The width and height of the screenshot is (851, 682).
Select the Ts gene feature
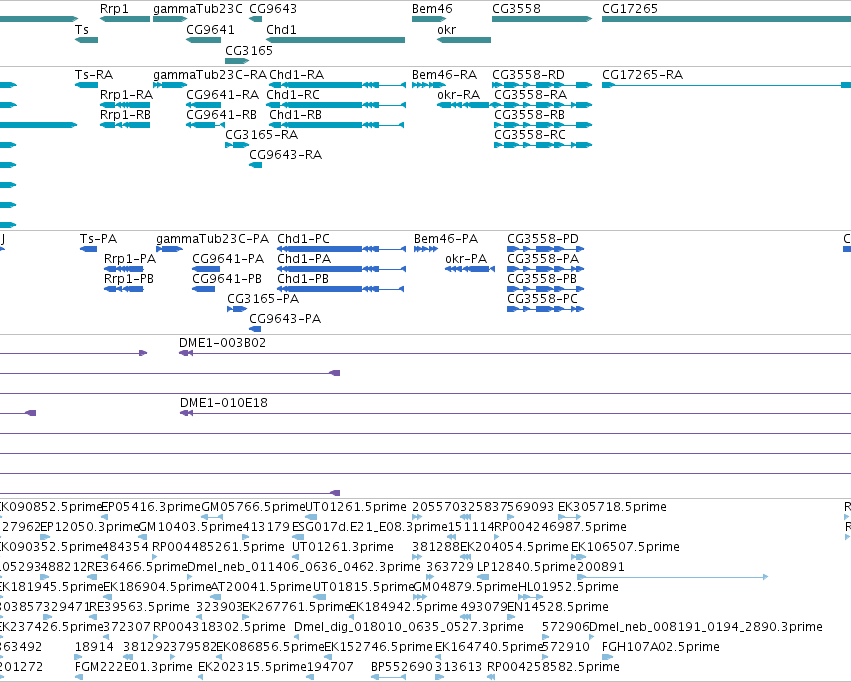click(x=86, y=40)
